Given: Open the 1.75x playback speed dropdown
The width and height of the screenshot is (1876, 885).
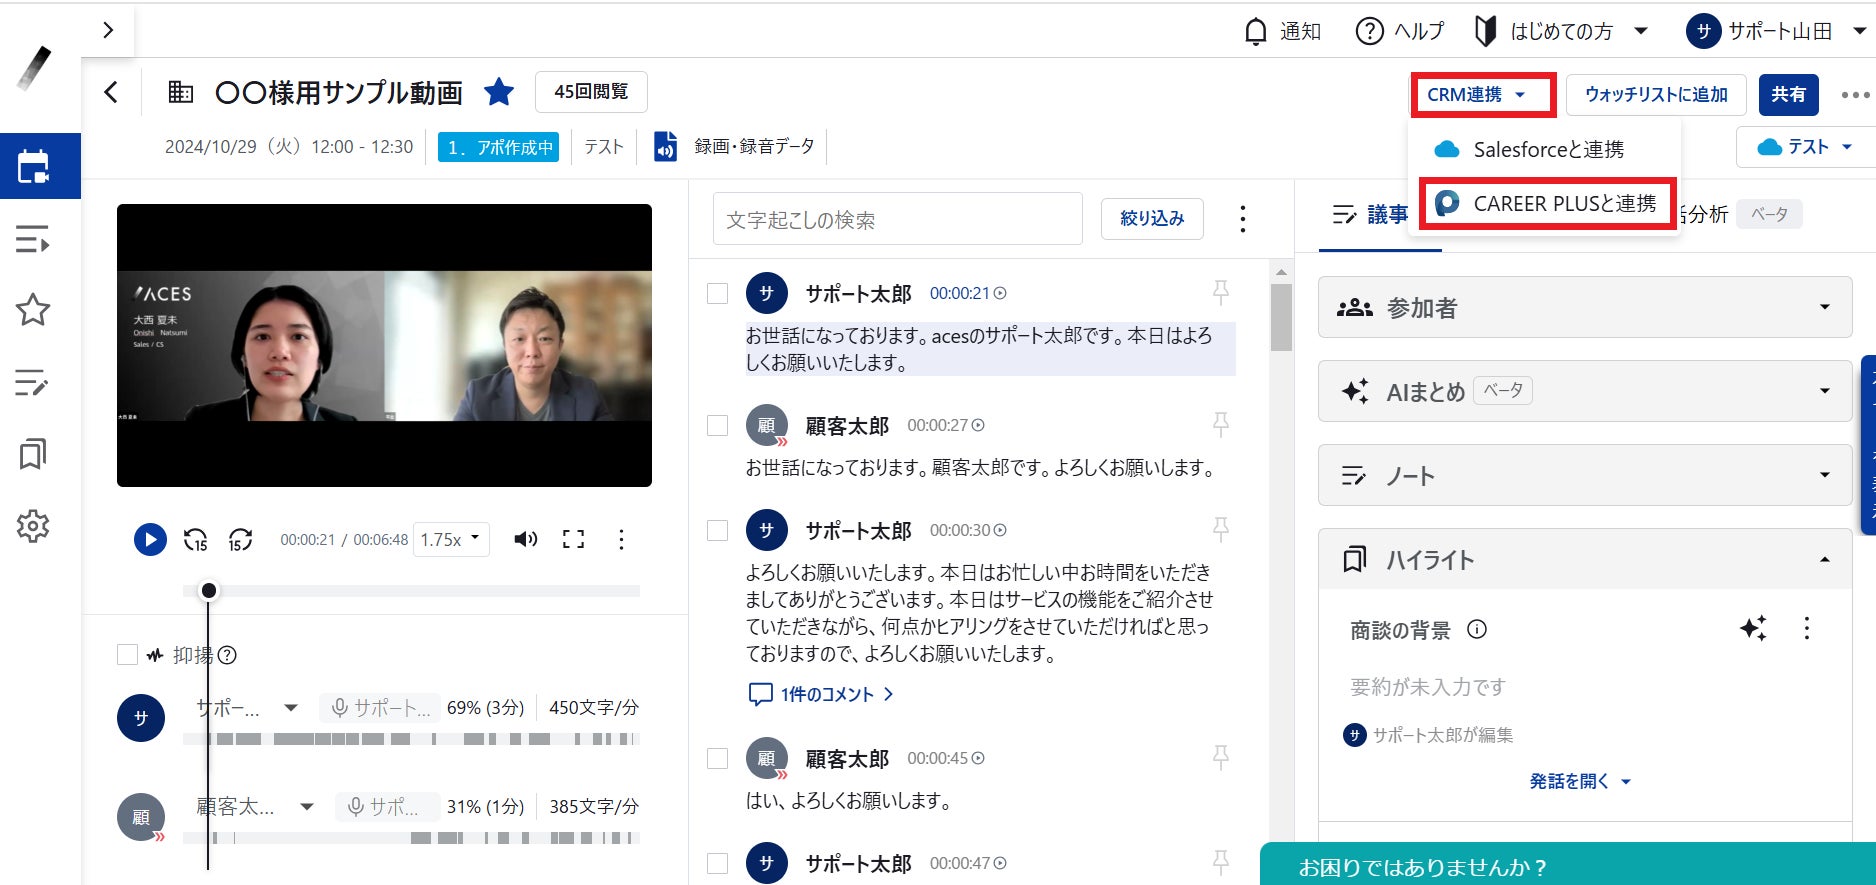Looking at the screenshot, I should 451,540.
